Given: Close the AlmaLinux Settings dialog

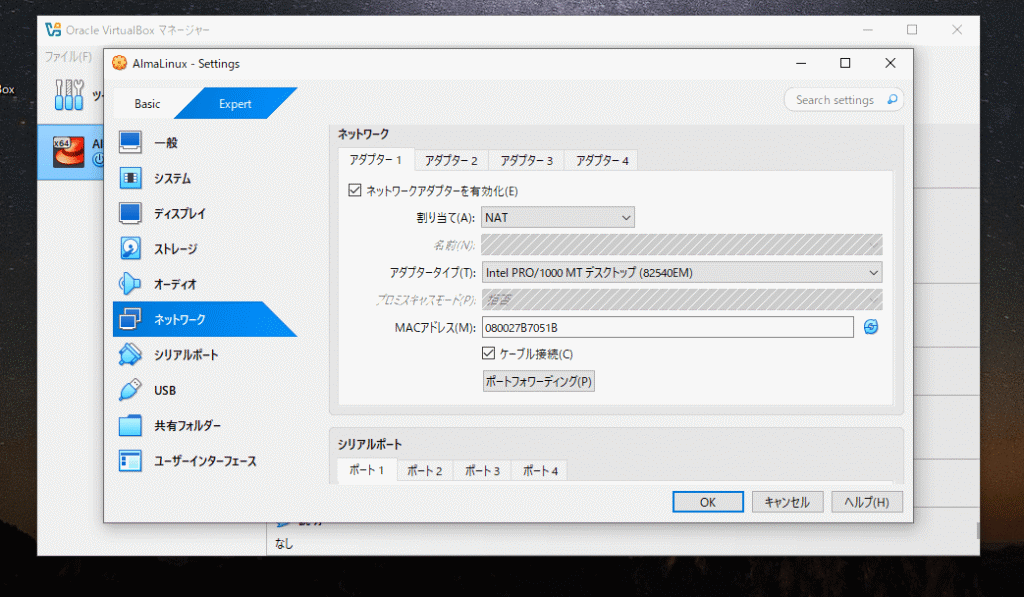Looking at the screenshot, I should coord(890,63).
